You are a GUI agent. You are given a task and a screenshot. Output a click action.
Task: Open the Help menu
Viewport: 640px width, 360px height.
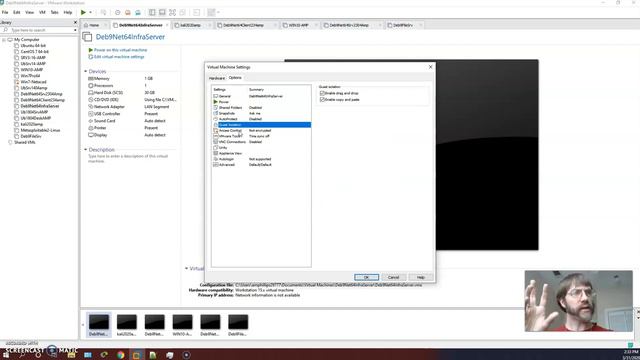click(x=68, y=13)
